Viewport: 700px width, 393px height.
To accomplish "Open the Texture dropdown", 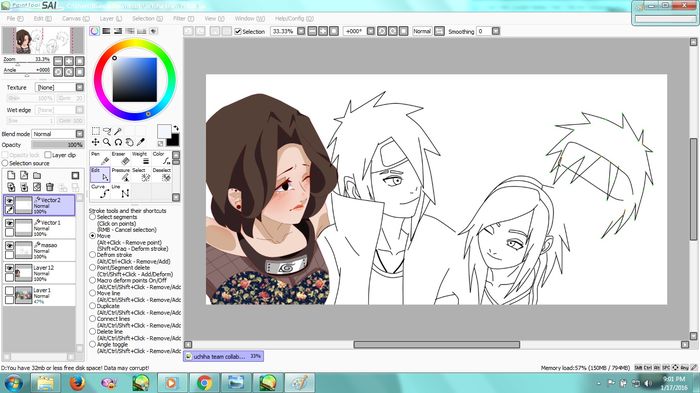I will [79, 87].
